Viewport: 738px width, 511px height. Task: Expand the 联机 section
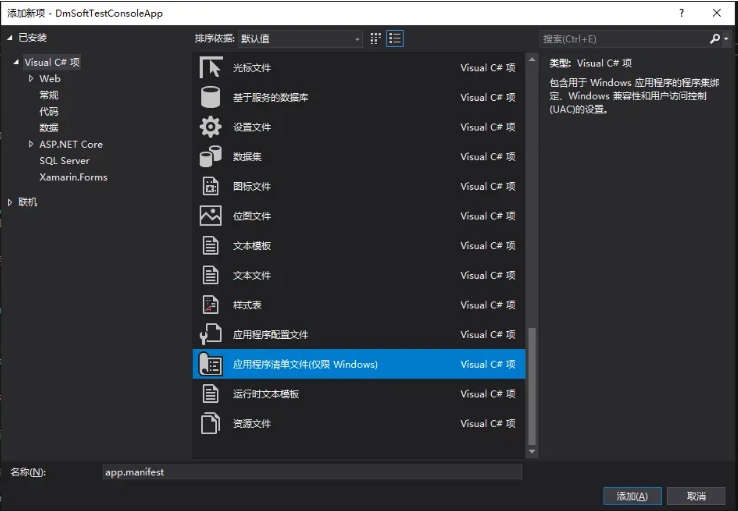coord(11,202)
